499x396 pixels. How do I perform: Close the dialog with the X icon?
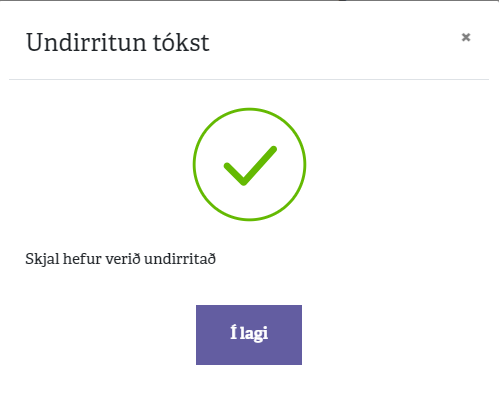pyautogui.click(x=466, y=37)
